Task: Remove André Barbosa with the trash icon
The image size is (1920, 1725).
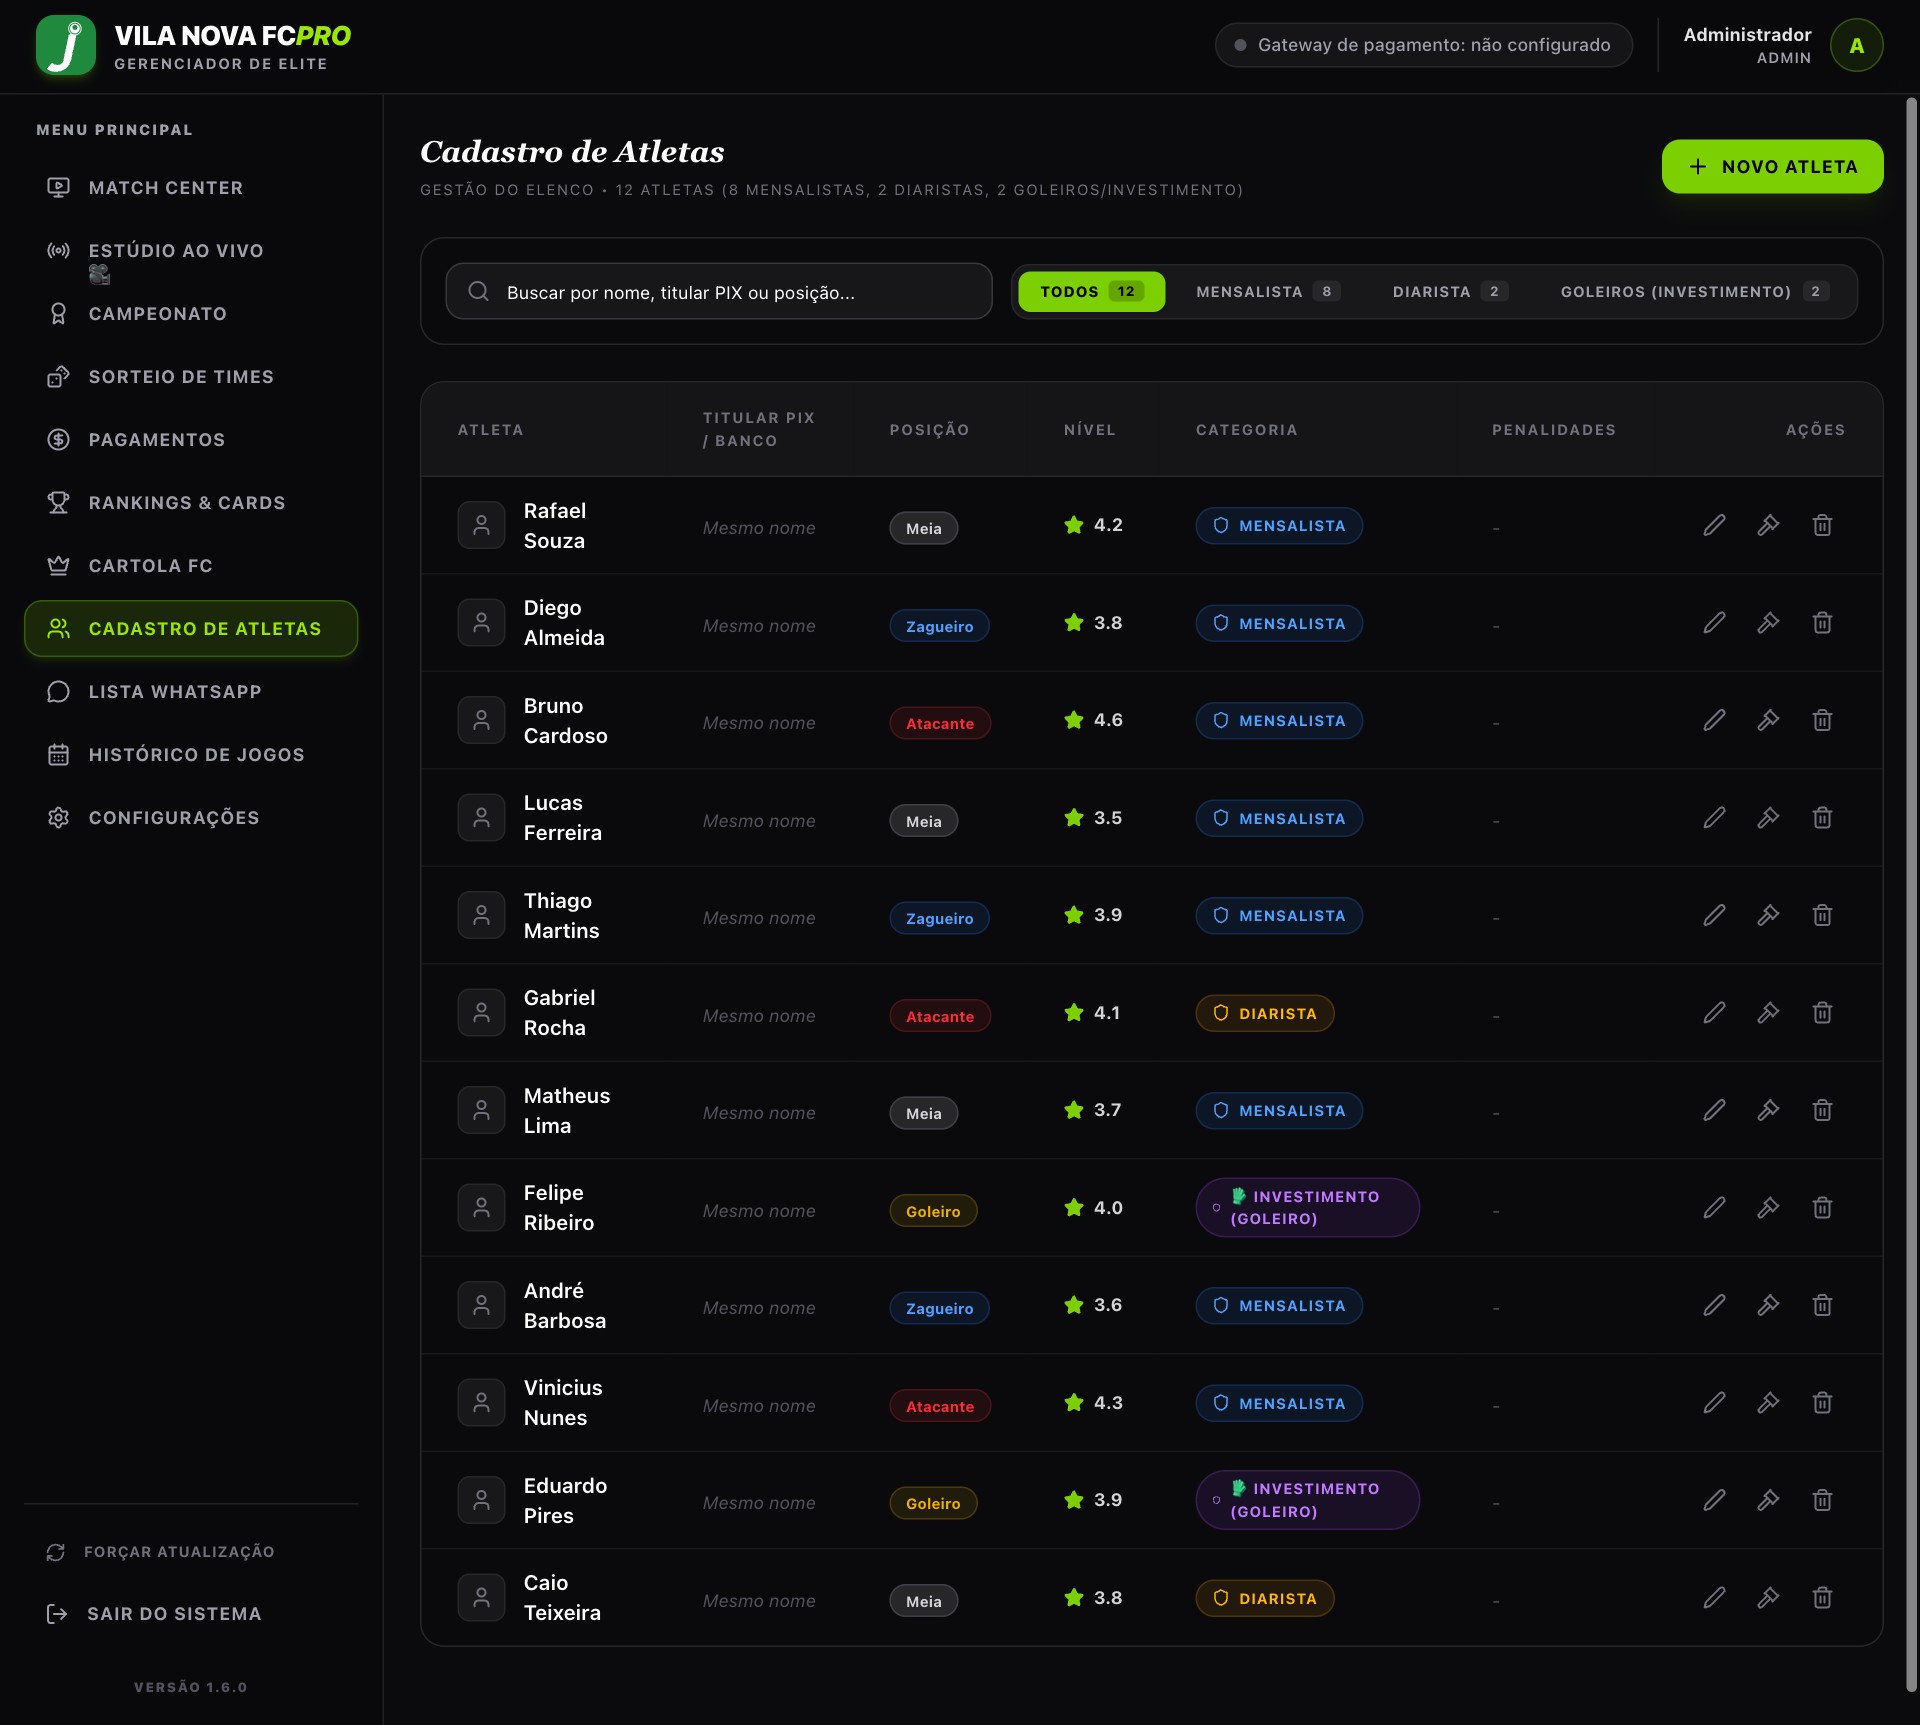Action: (x=1822, y=1305)
